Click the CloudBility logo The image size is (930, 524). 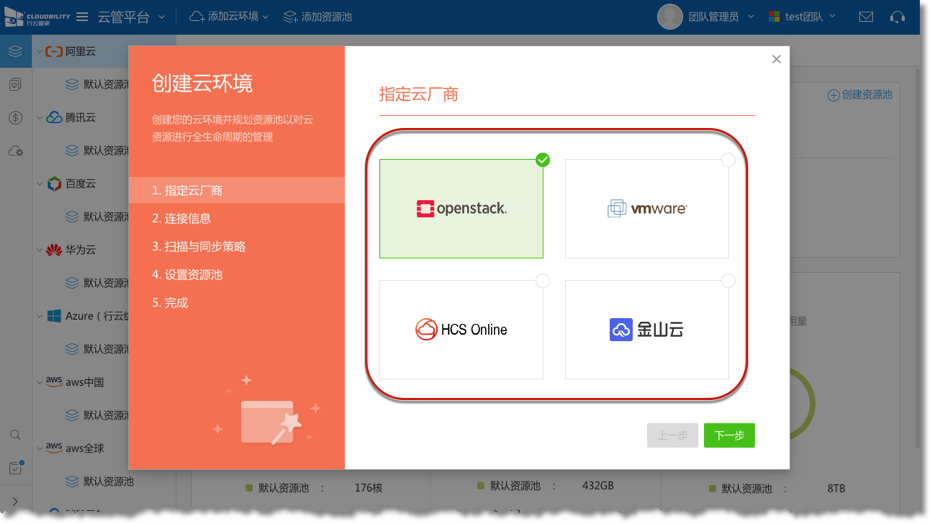[37, 17]
